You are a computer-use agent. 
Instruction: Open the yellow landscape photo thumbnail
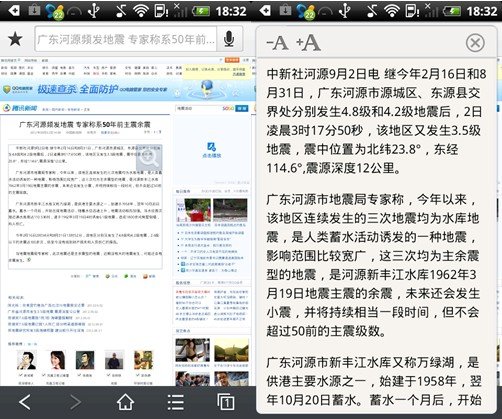coord(231,350)
